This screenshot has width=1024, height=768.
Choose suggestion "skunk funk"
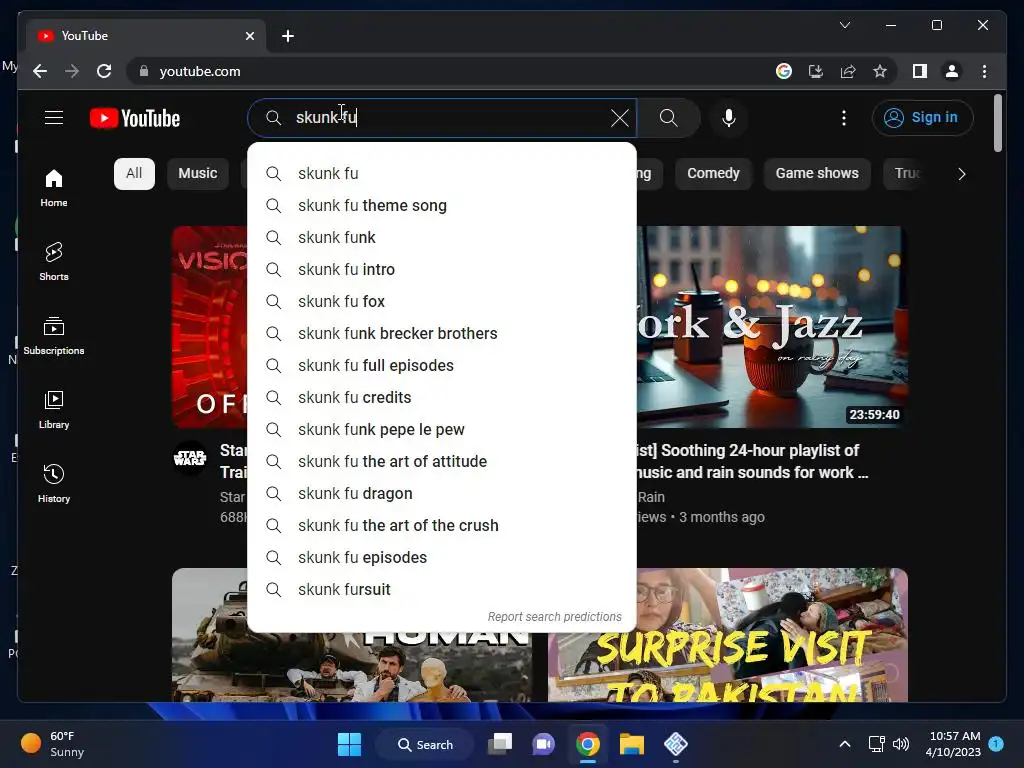click(442, 238)
